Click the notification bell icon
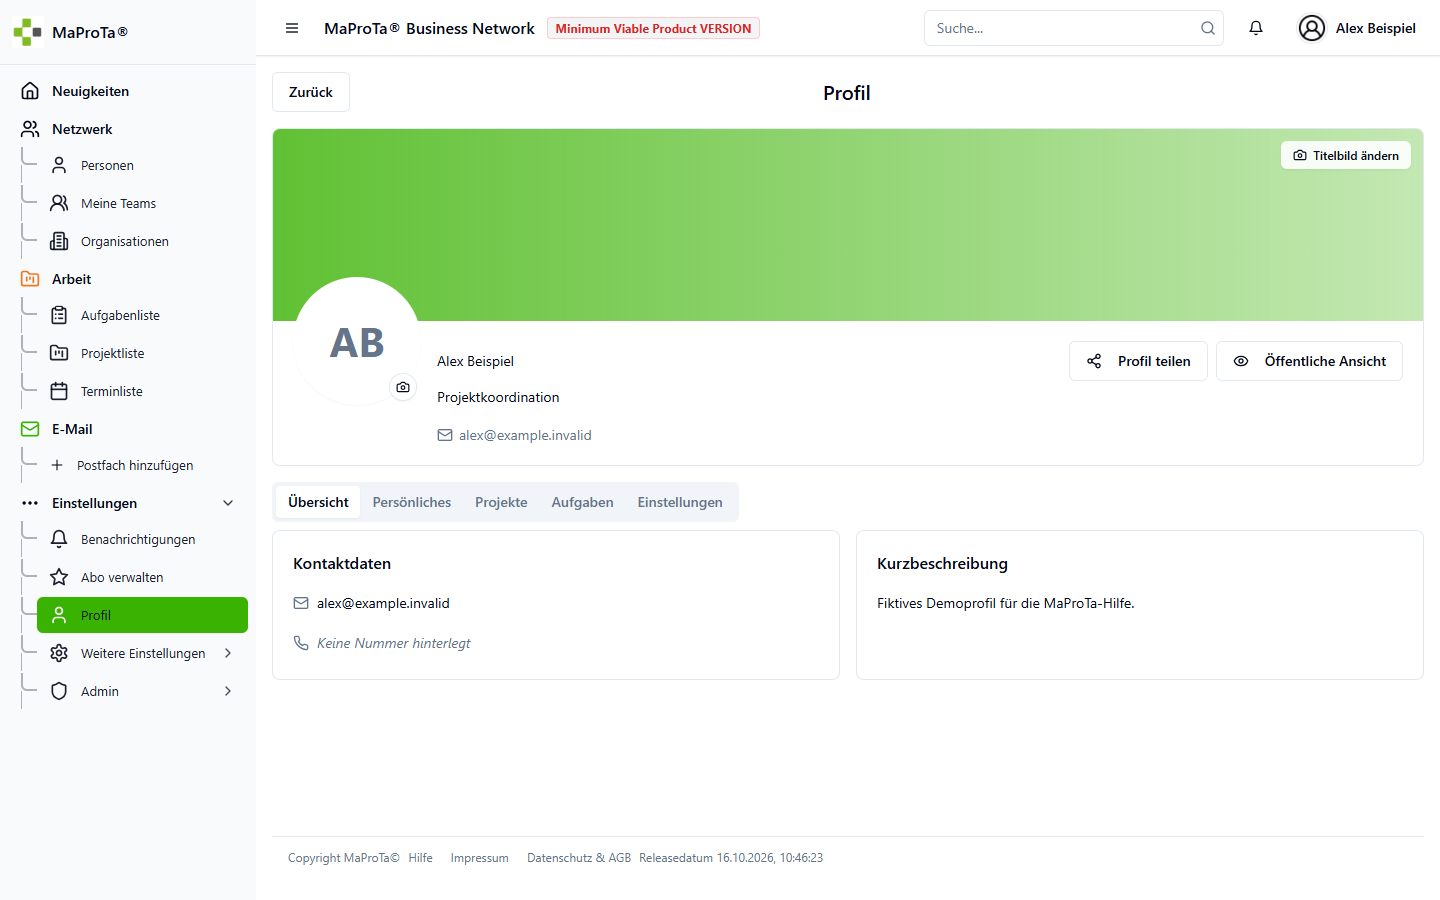The image size is (1440, 900). click(1256, 28)
